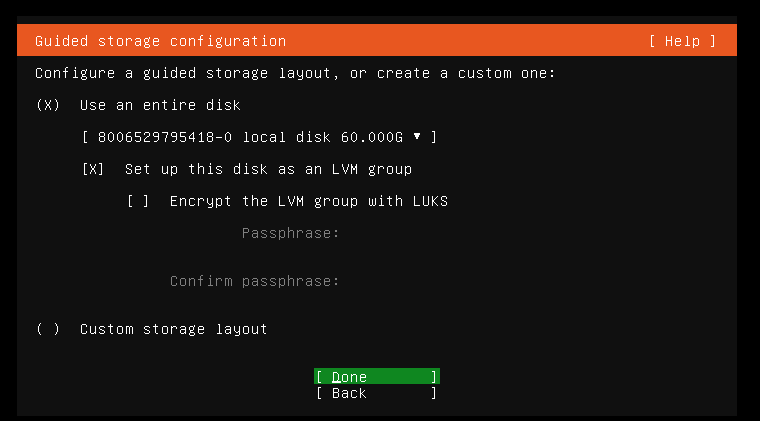Open the local disk 60.000G dropdown
Screen dimensions: 760x421
[x=259, y=137]
